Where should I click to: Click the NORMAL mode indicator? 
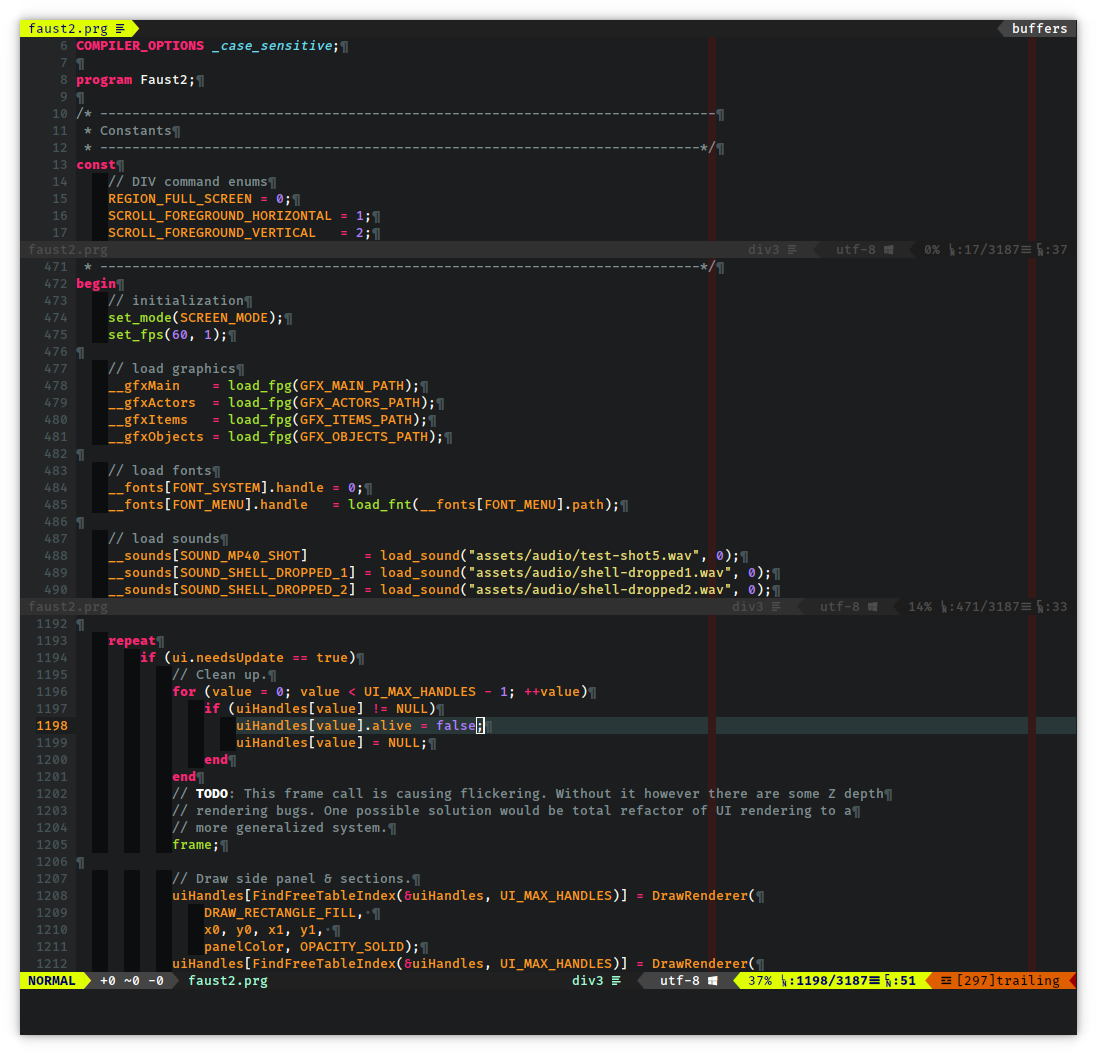(x=52, y=981)
